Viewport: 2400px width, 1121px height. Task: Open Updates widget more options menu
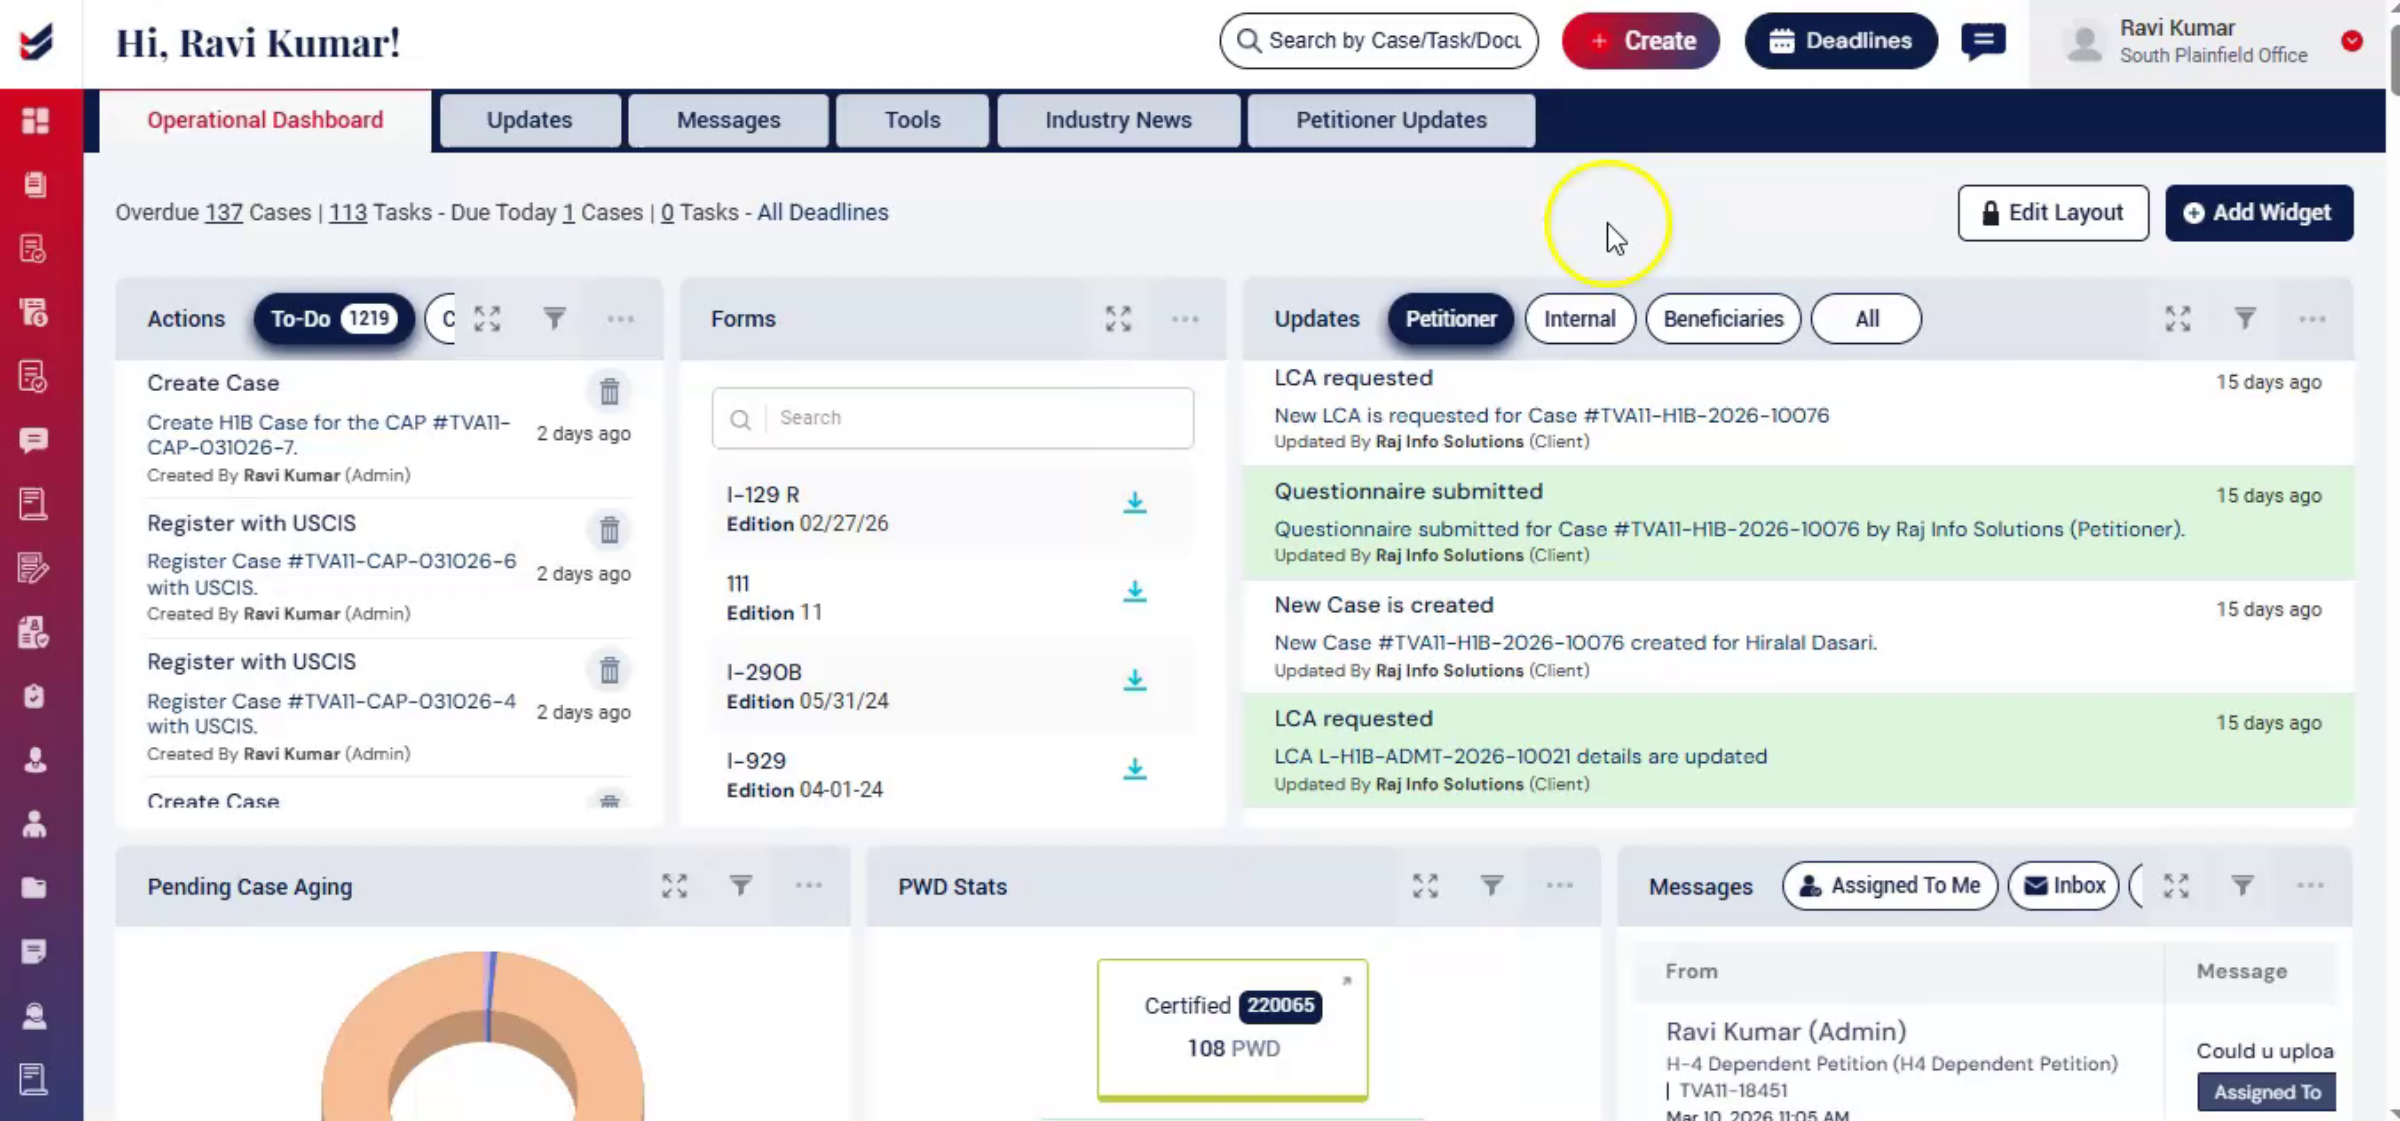pos(2312,319)
